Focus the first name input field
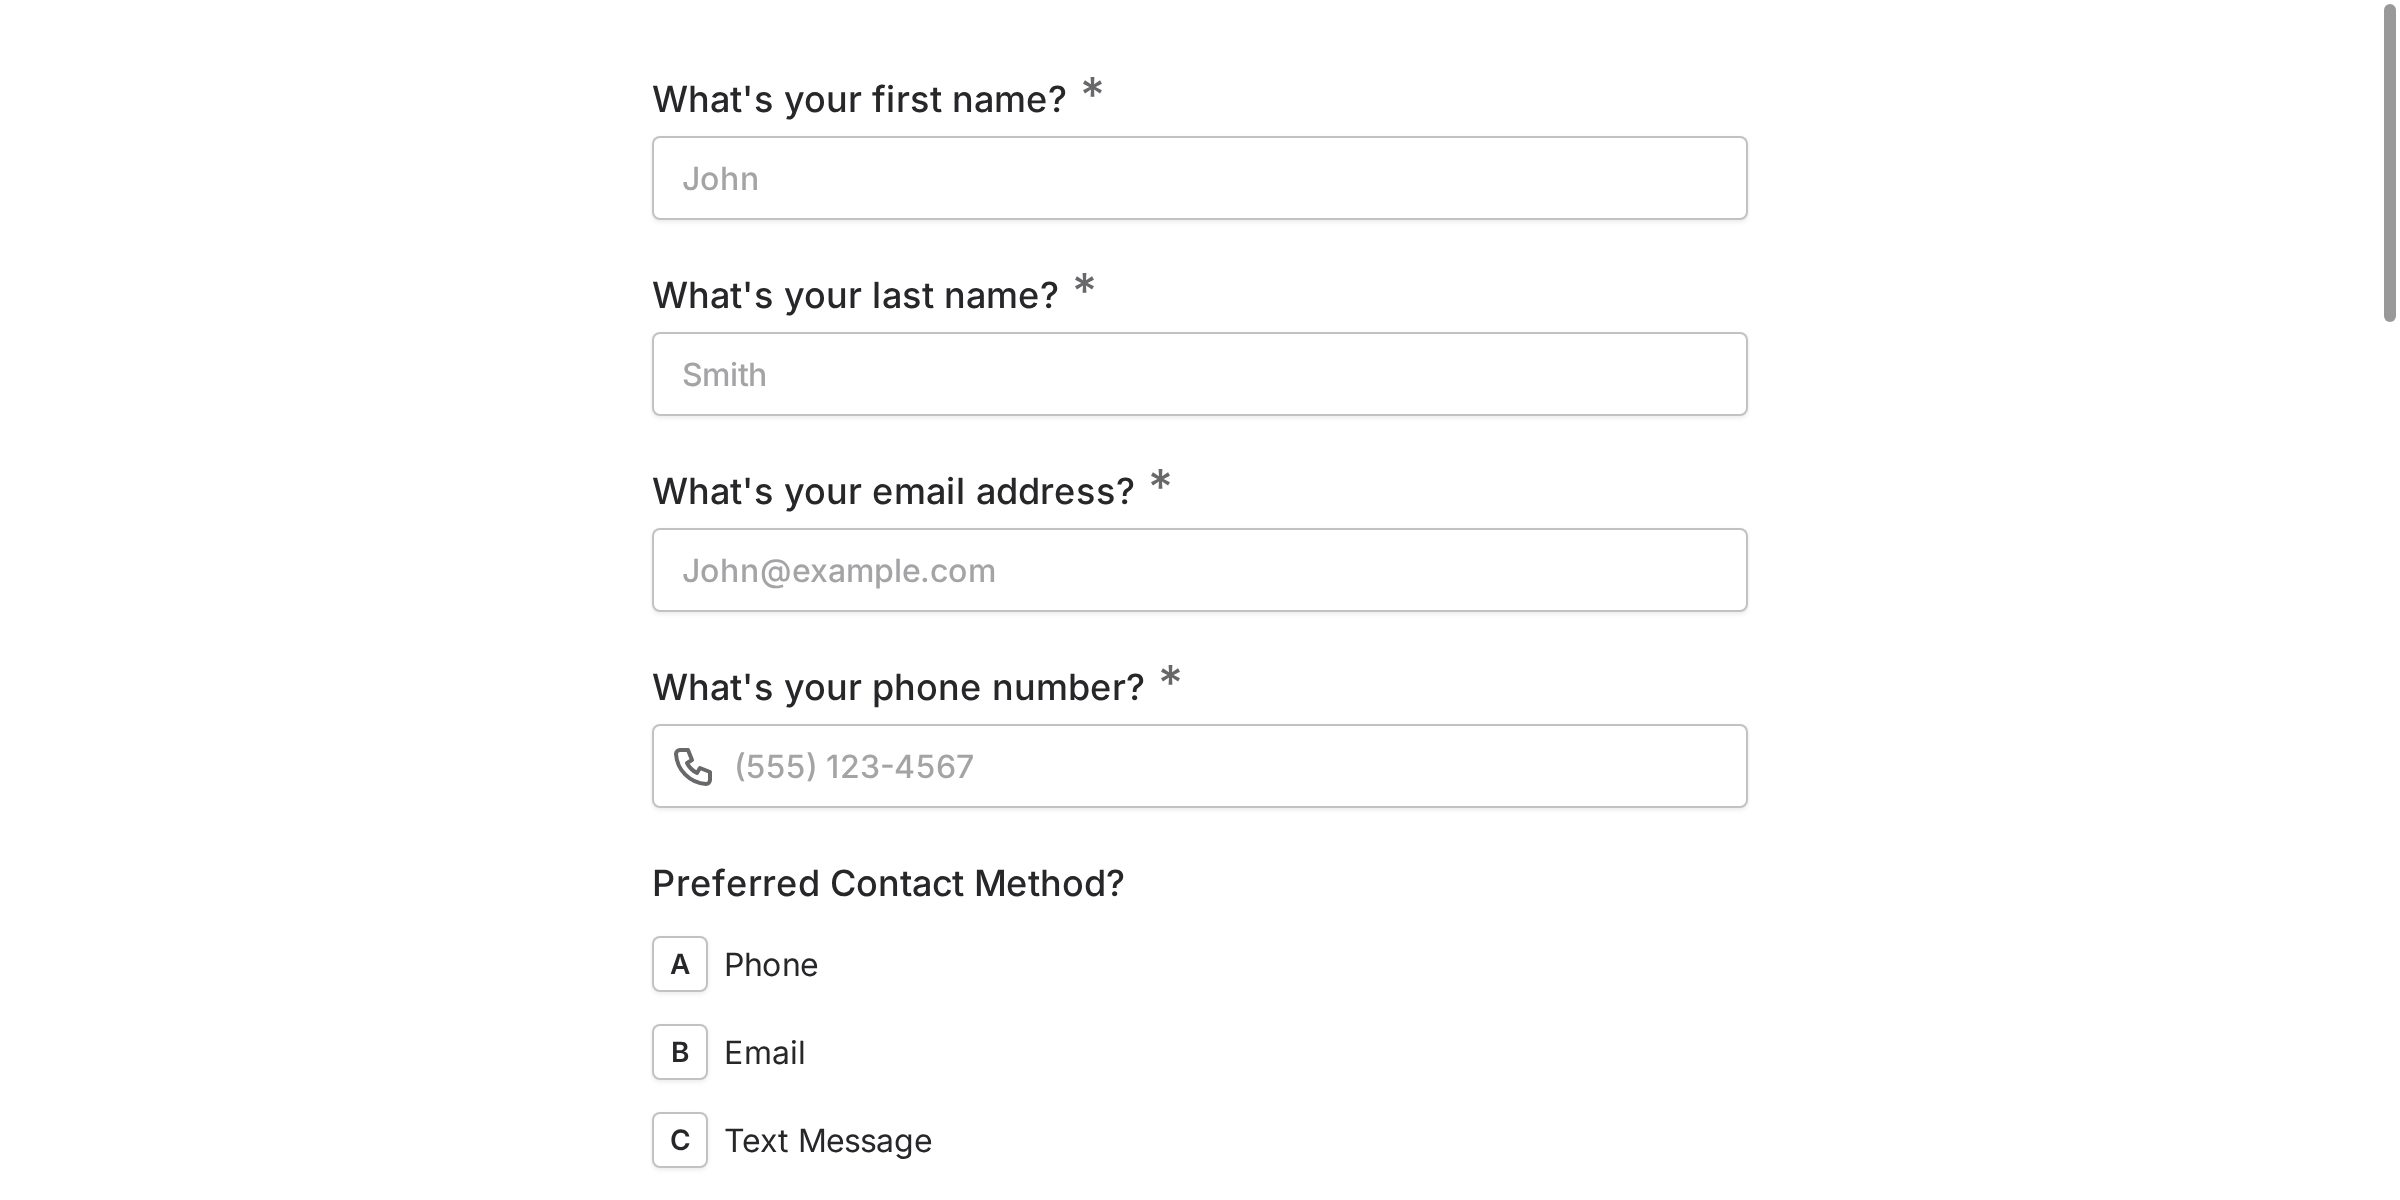This screenshot has height=1200, width=2400. point(1200,178)
